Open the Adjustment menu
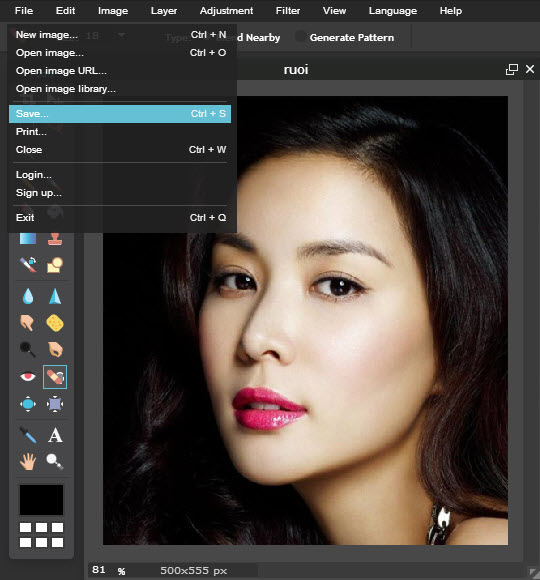The width and height of the screenshot is (540, 580). pyautogui.click(x=226, y=11)
